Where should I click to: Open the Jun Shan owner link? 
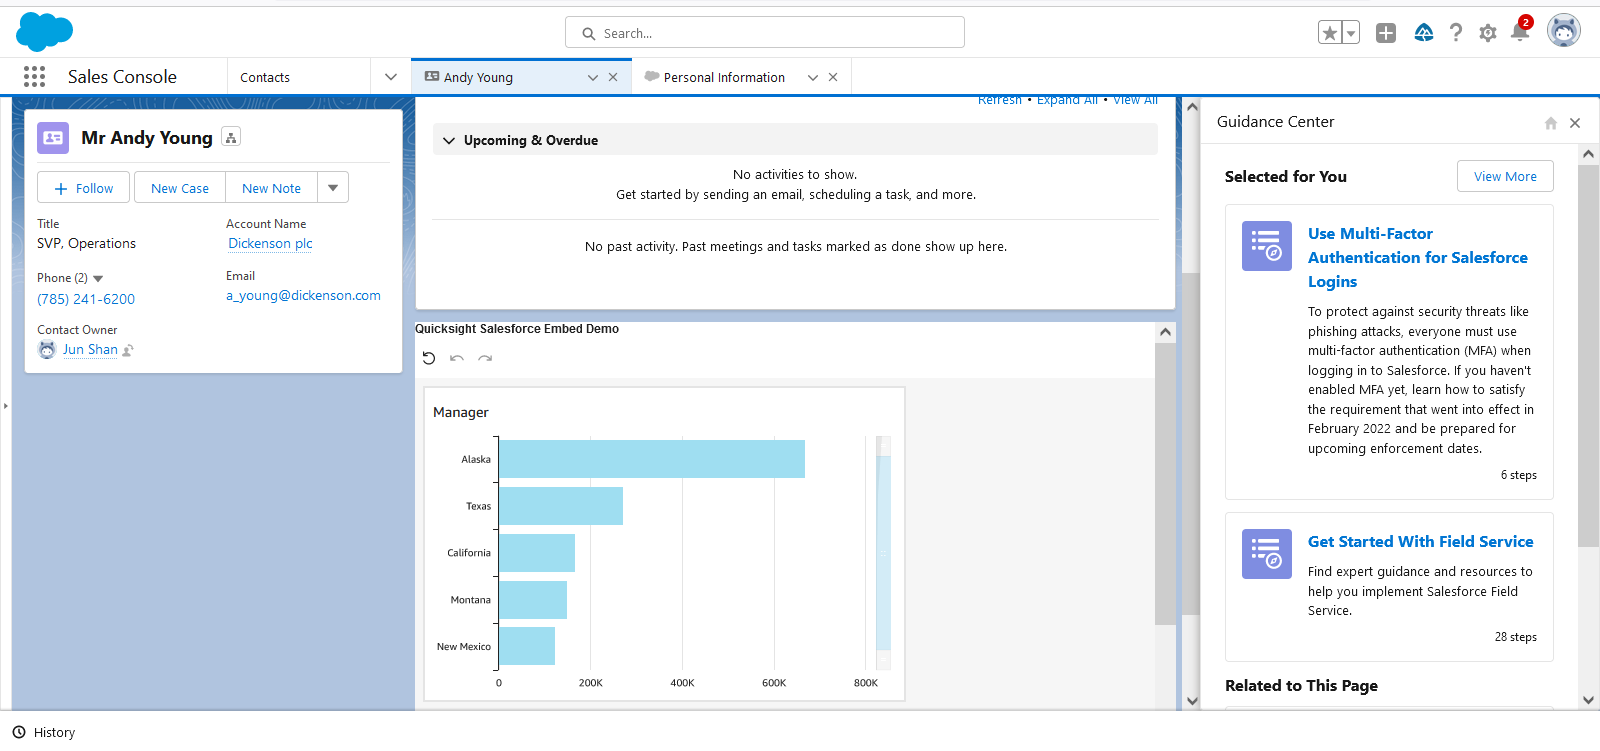click(x=90, y=349)
